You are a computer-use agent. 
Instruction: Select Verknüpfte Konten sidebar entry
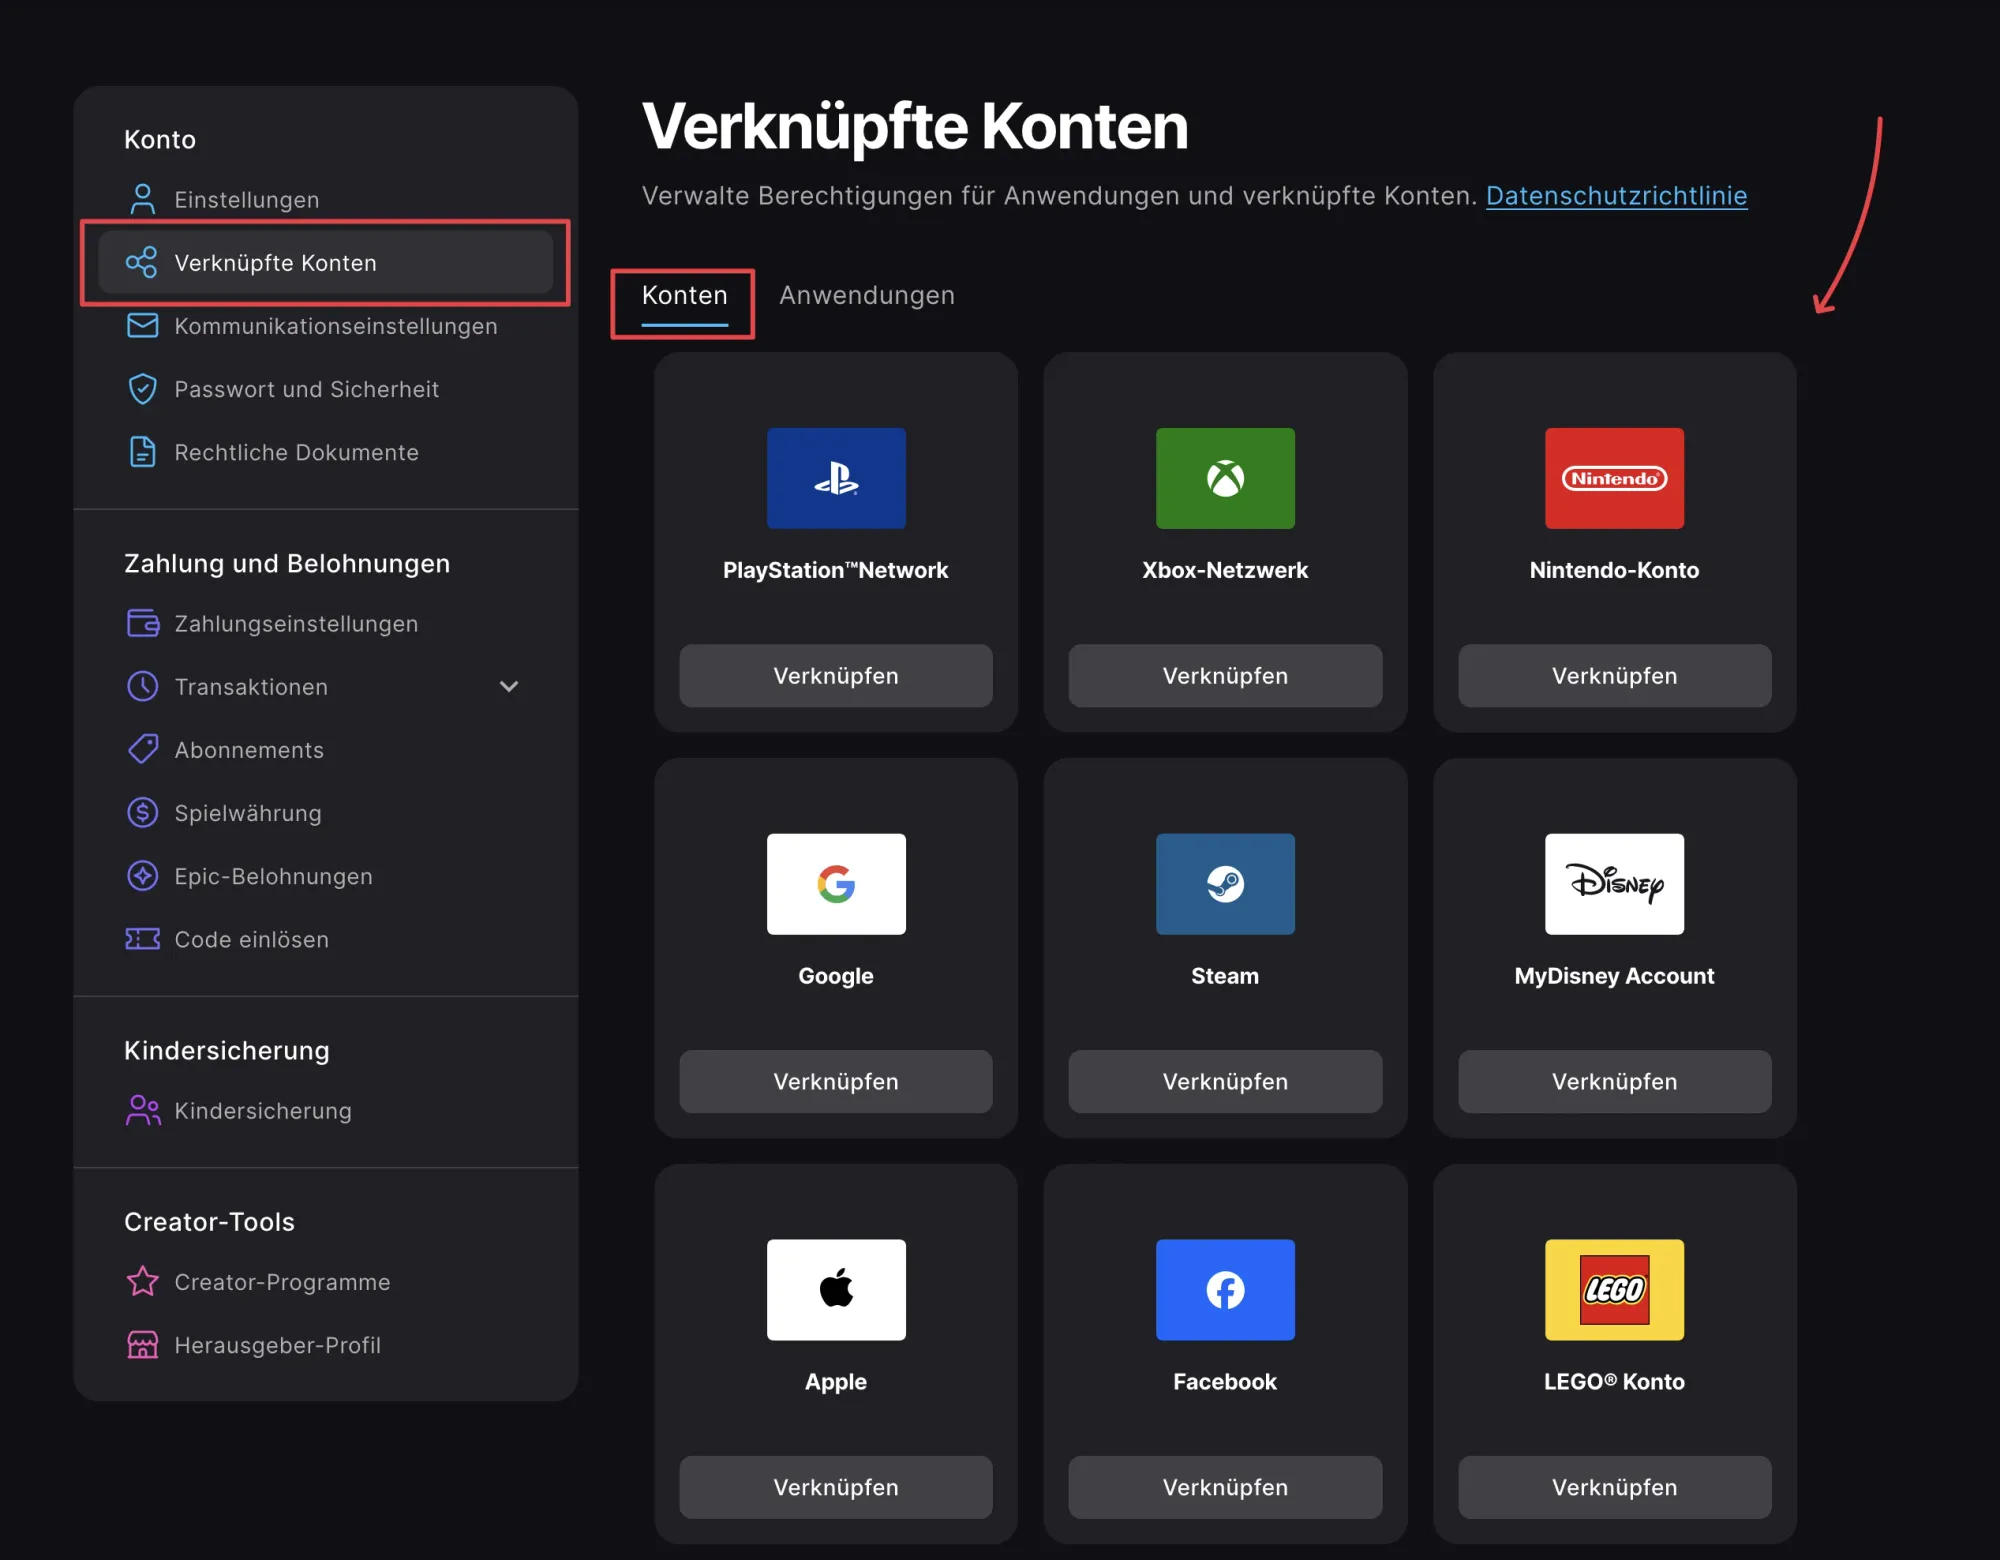click(x=325, y=262)
